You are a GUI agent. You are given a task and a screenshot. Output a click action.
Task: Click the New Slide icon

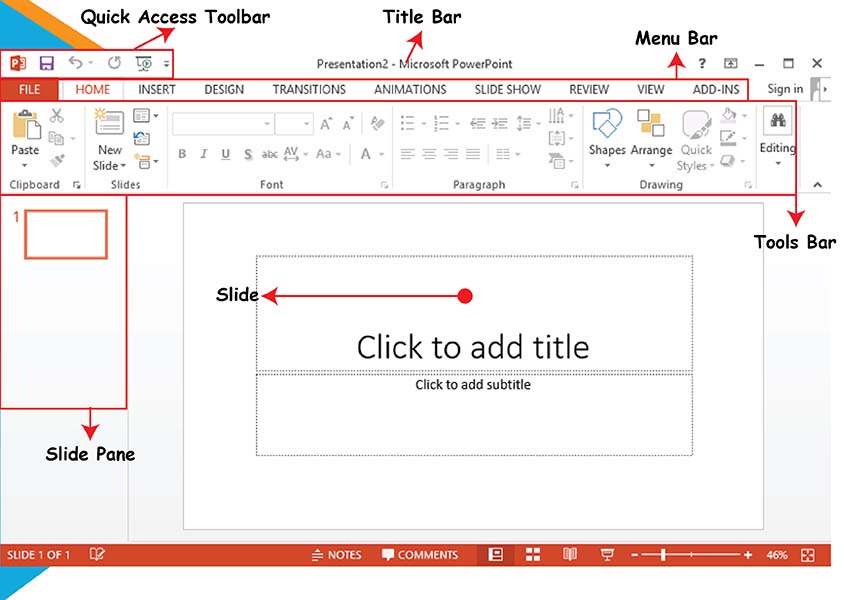click(109, 122)
